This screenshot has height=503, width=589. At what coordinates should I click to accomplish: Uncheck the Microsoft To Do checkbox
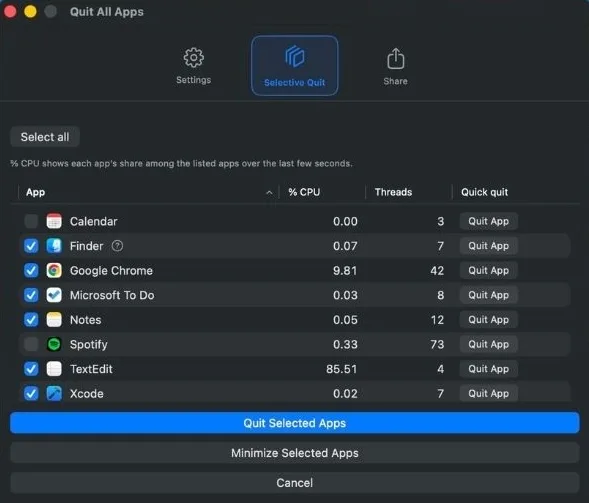click(31, 295)
